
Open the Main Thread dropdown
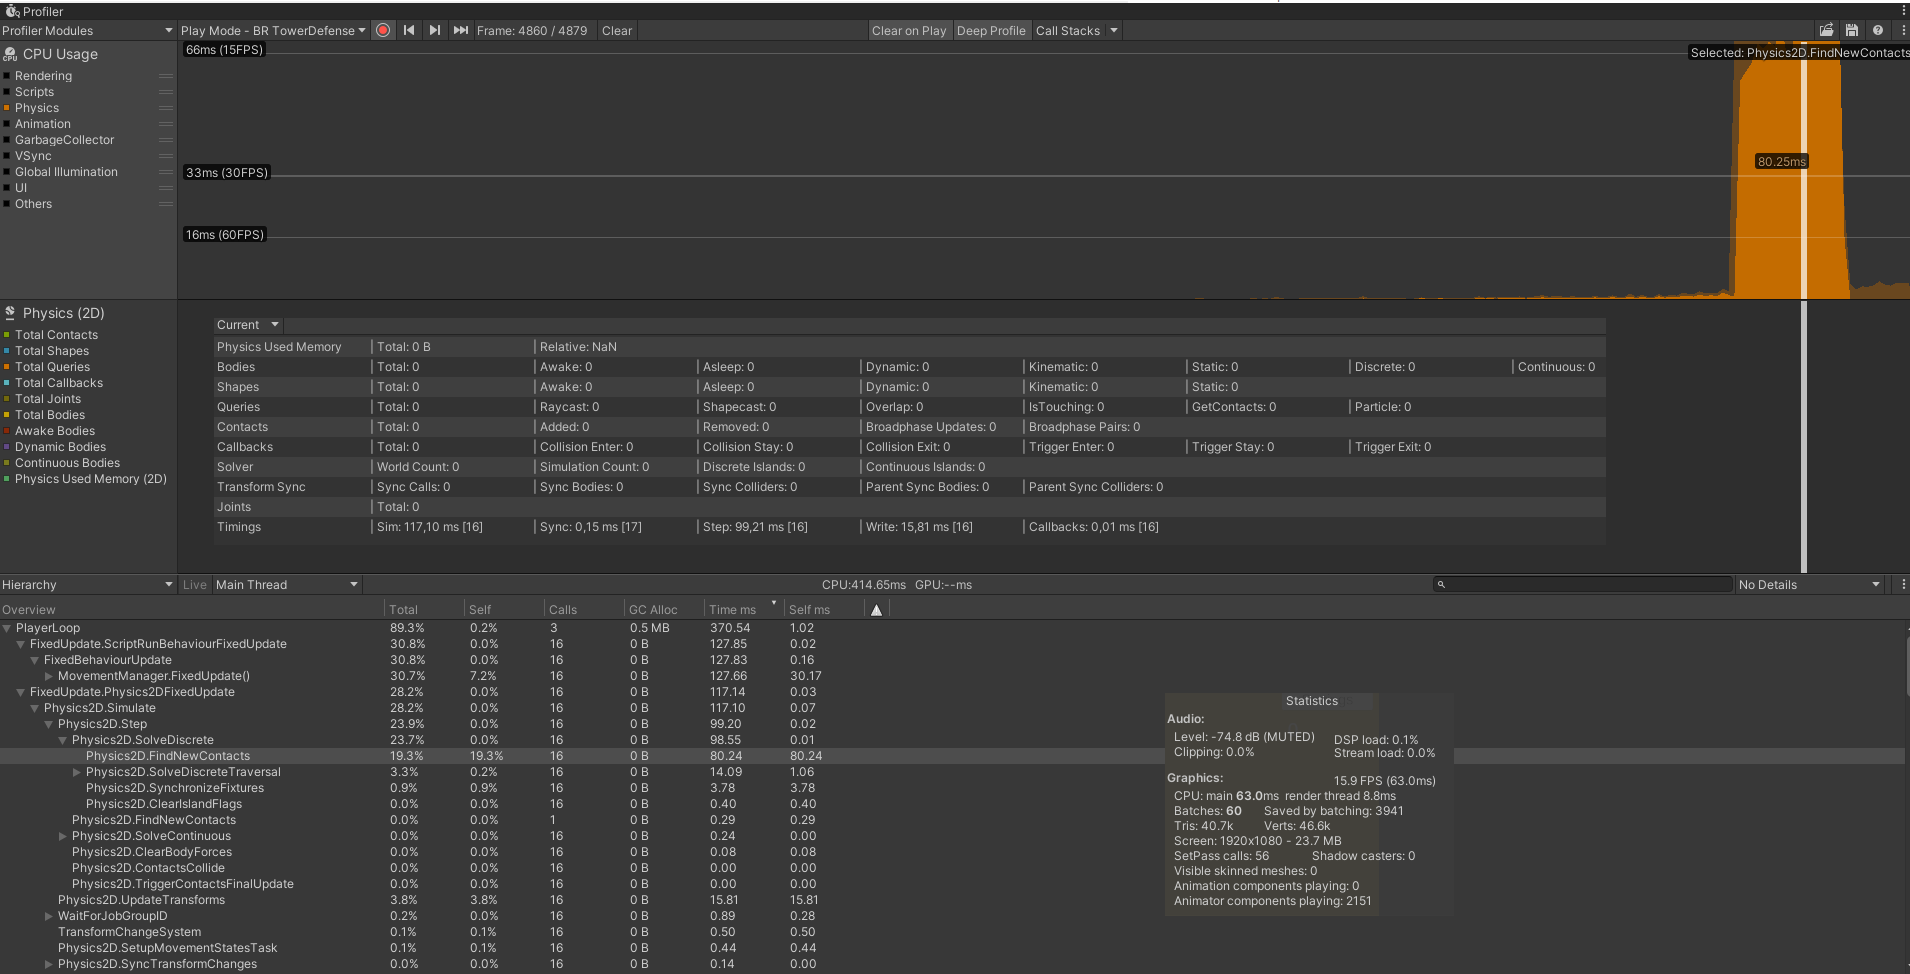(286, 585)
